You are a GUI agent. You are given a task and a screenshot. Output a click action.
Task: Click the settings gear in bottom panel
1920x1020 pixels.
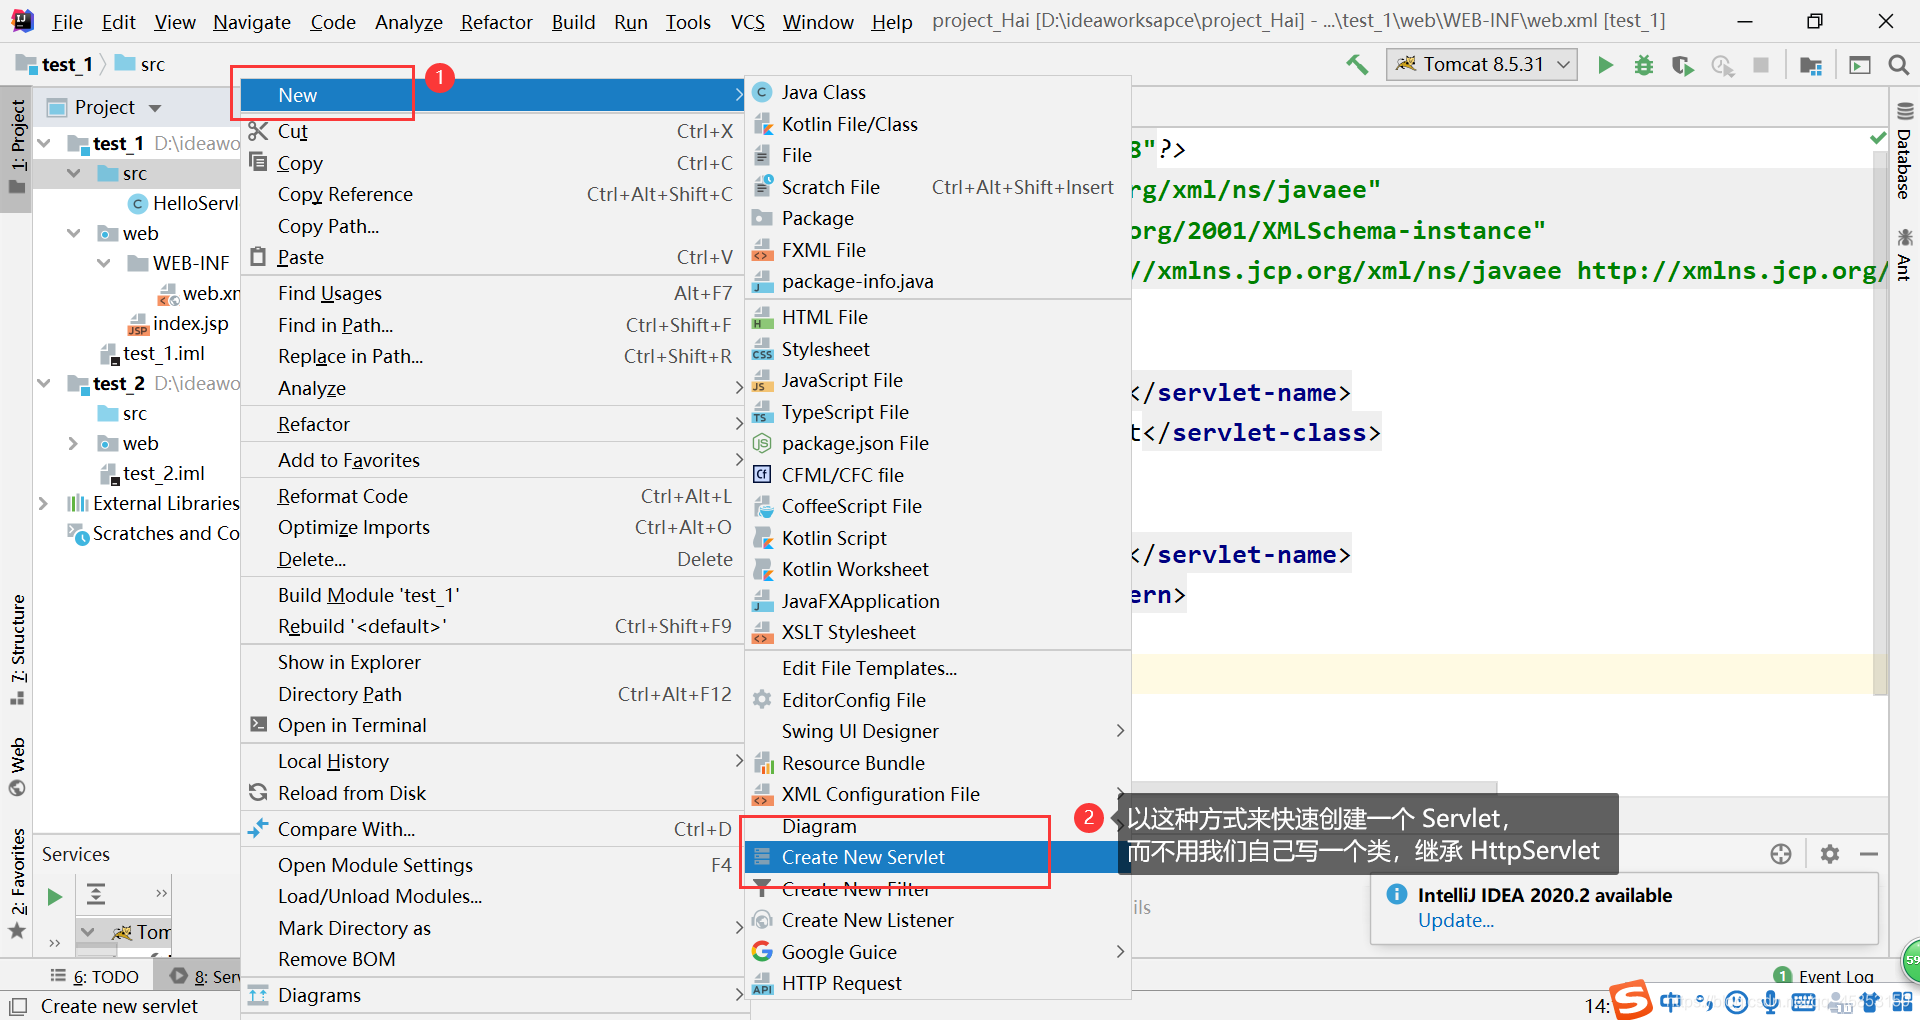(1830, 854)
